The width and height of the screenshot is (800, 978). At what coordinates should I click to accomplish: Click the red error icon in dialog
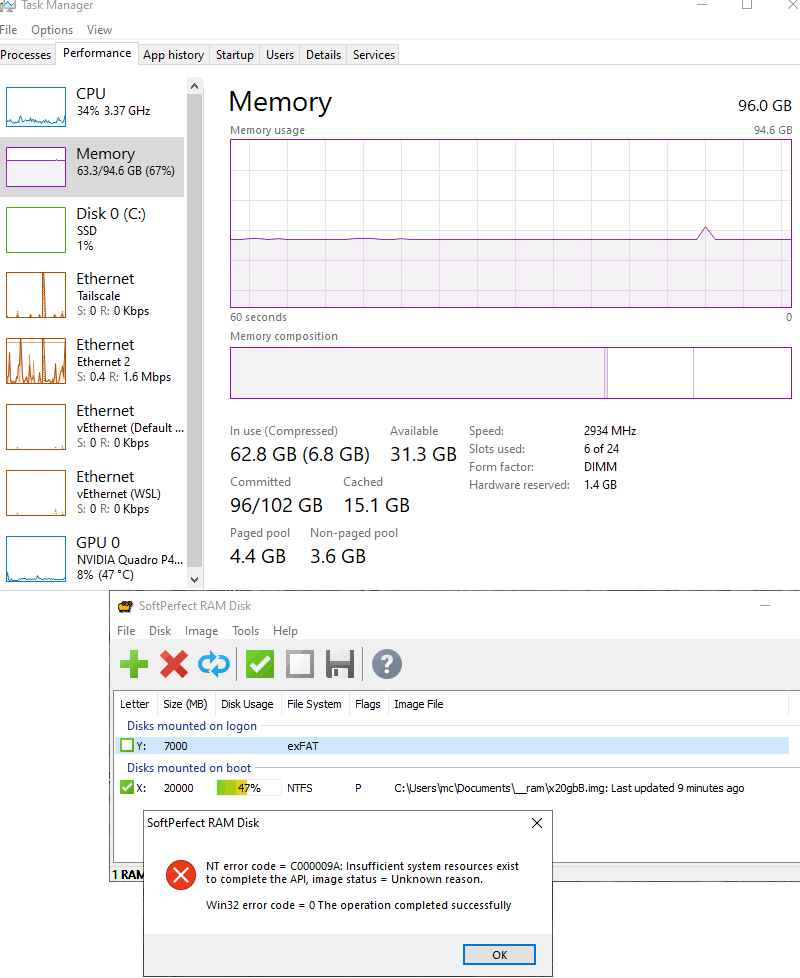(181, 875)
